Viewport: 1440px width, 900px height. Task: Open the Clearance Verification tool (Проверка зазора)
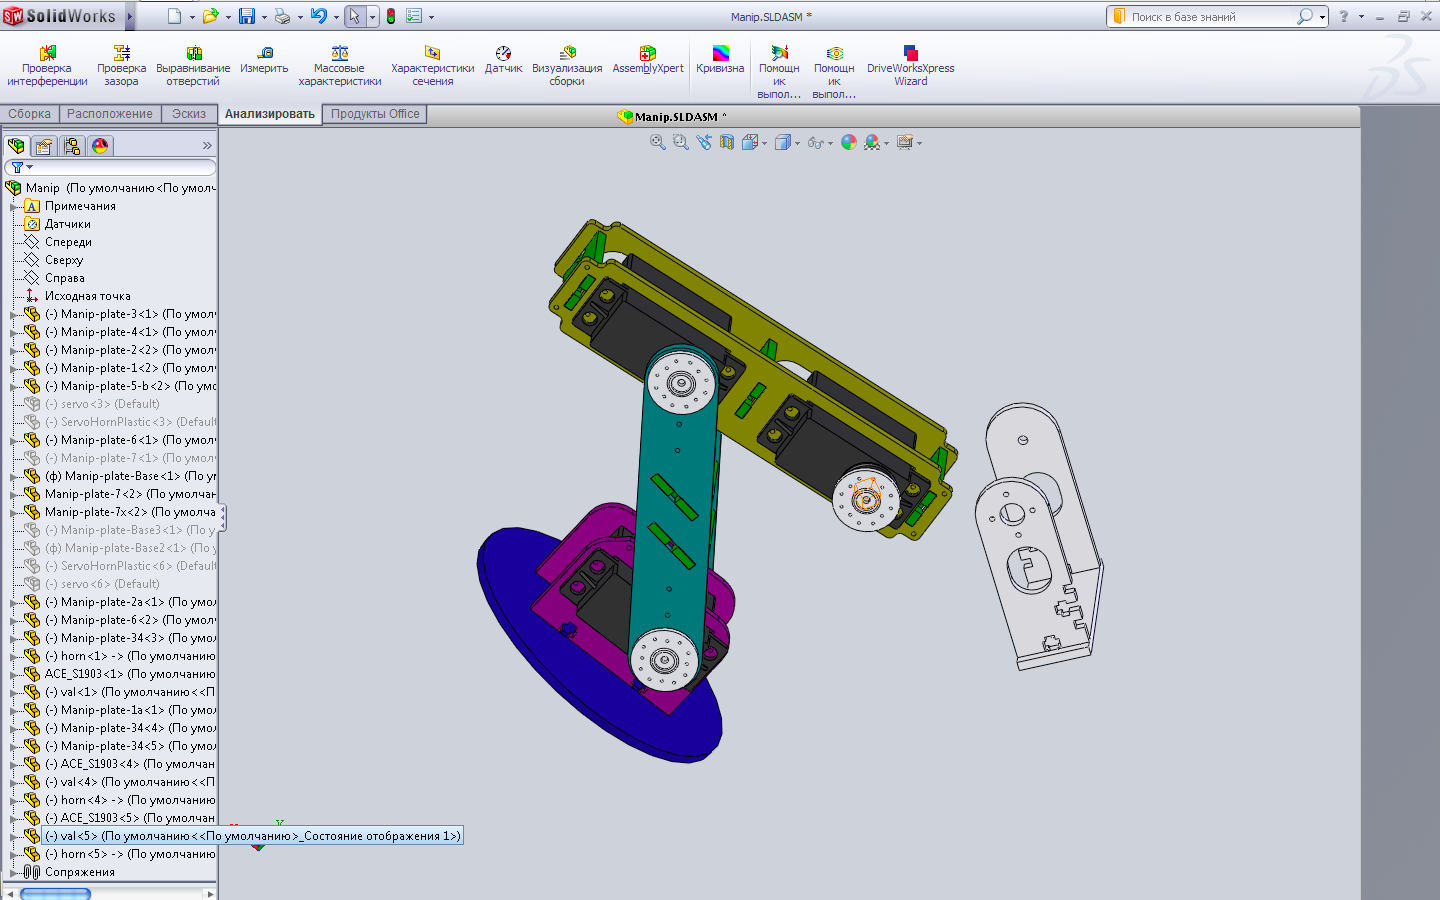tap(121, 66)
